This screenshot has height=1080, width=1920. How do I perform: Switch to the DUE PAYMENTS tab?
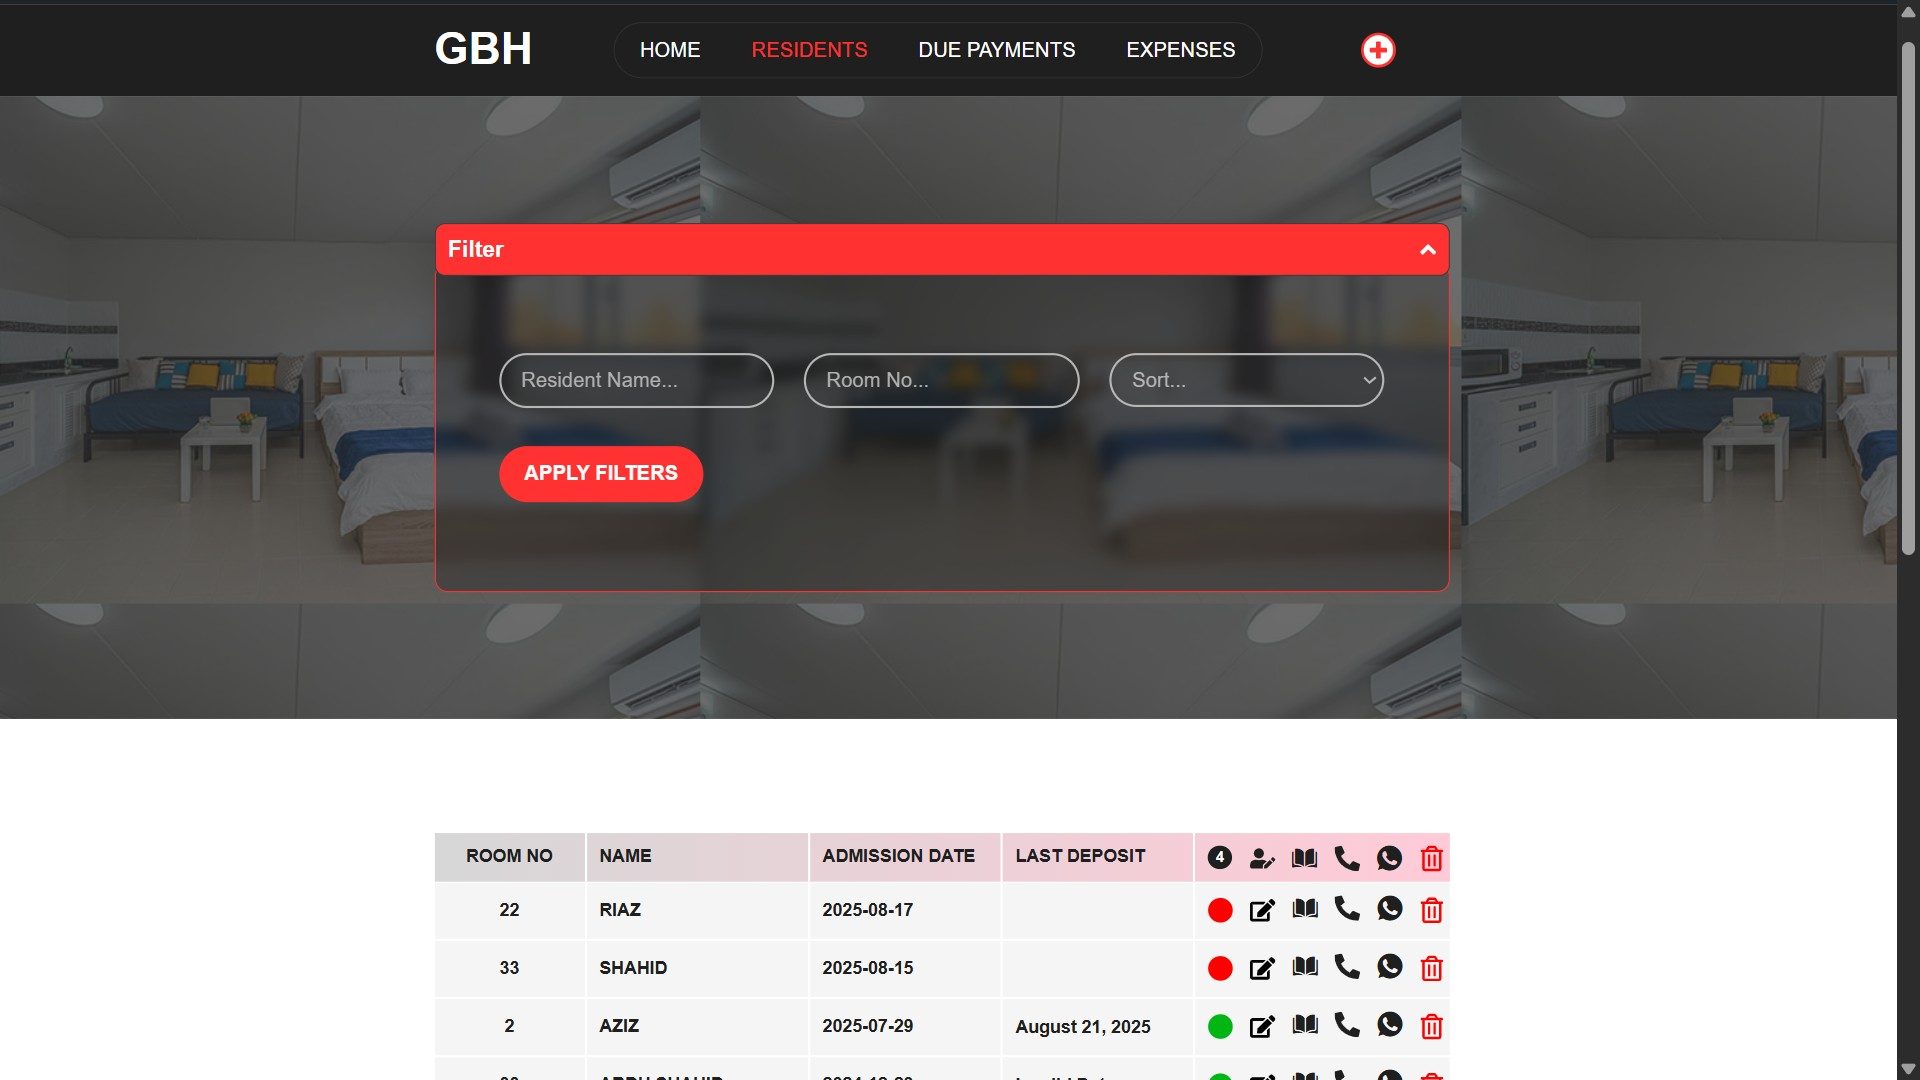(996, 50)
